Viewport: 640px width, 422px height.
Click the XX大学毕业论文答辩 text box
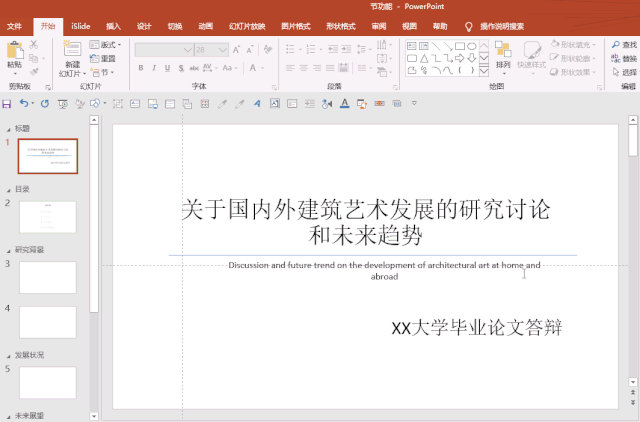477,328
